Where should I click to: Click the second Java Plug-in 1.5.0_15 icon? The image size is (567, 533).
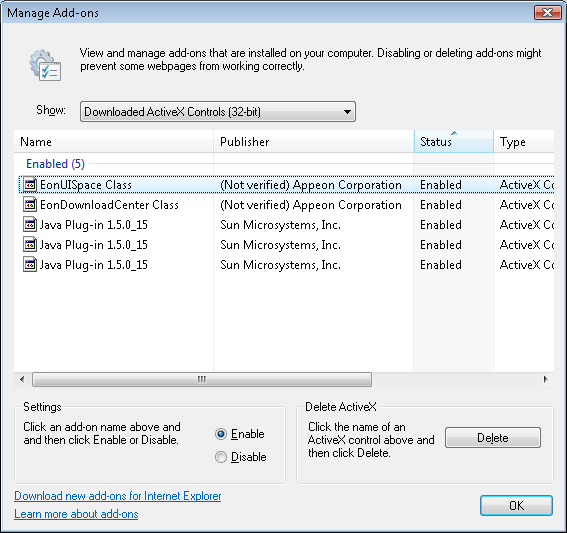[x=30, y=244]
